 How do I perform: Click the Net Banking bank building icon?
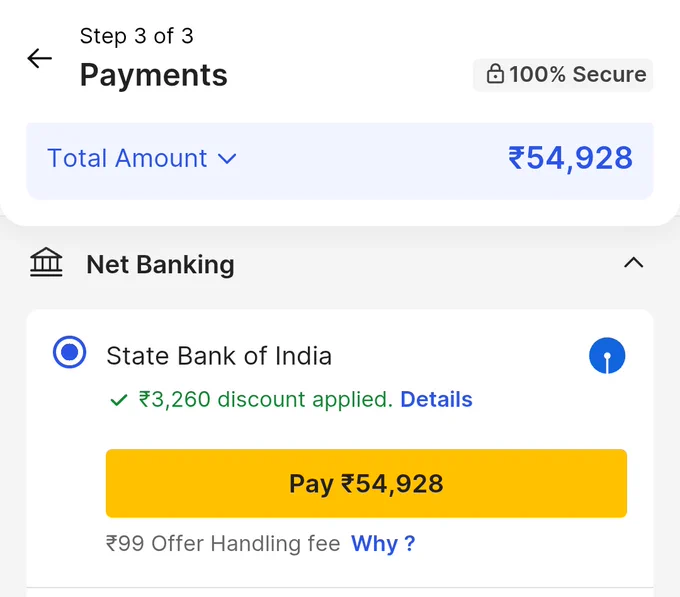pos(46,262)
